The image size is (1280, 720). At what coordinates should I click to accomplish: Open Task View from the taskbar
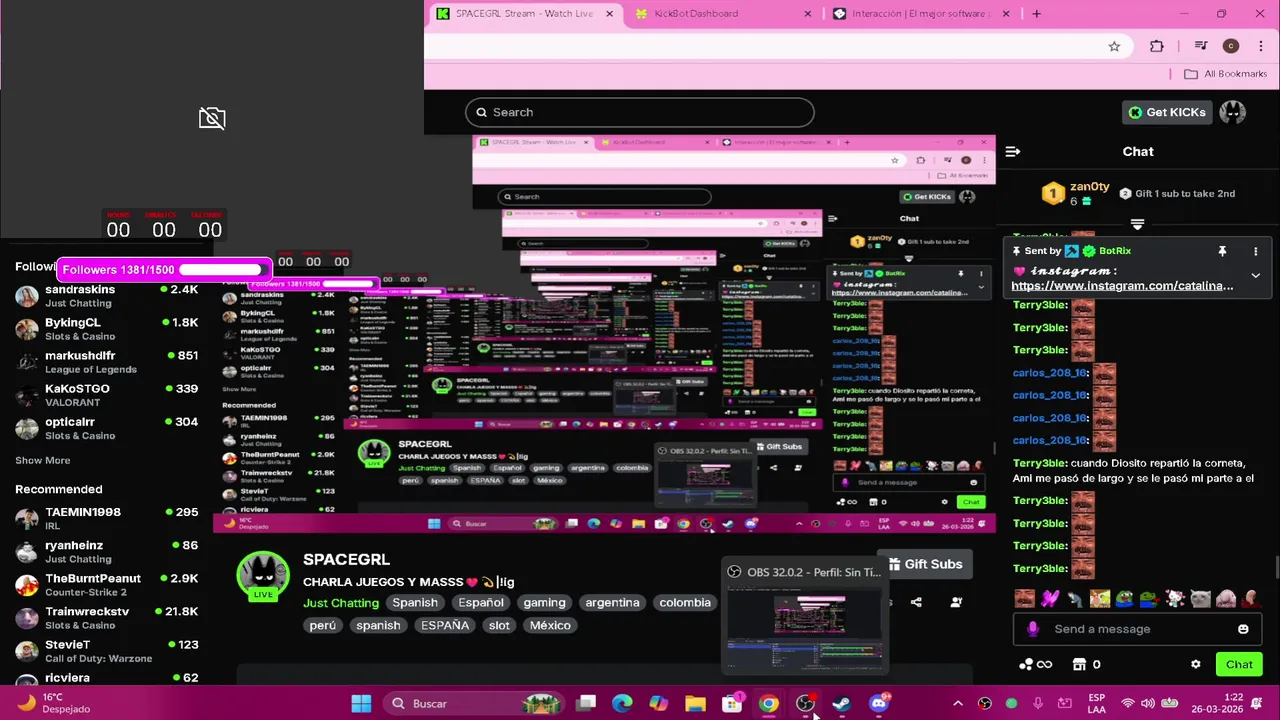586,704
